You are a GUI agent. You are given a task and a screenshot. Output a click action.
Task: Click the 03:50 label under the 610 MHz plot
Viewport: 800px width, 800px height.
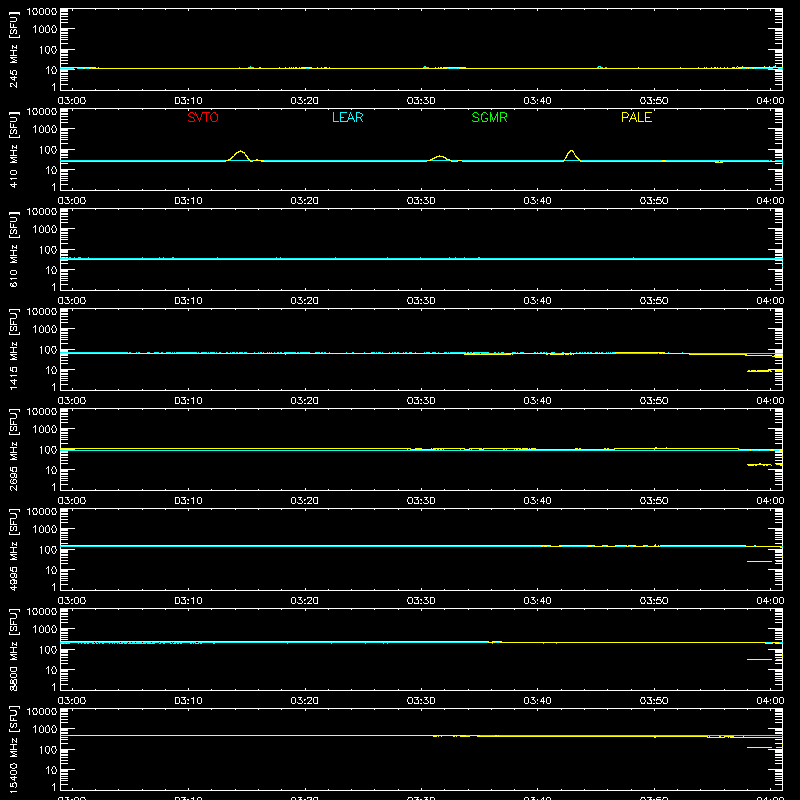point(654,301)
